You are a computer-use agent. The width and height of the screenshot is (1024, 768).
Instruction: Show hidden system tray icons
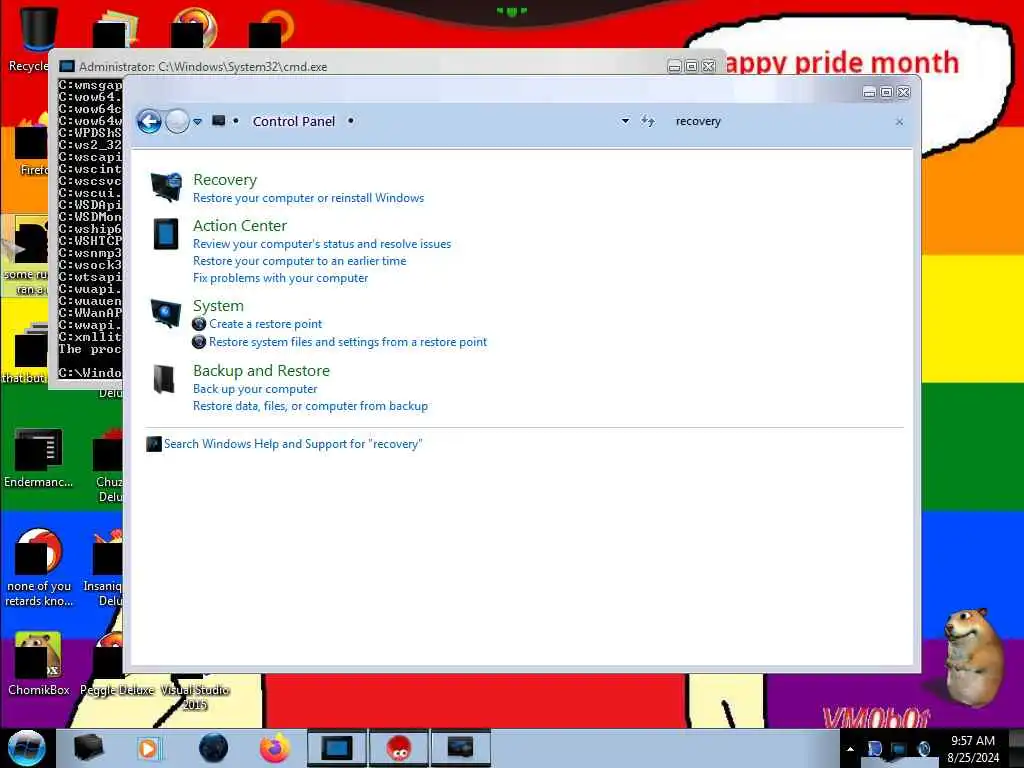coord(850,749)
